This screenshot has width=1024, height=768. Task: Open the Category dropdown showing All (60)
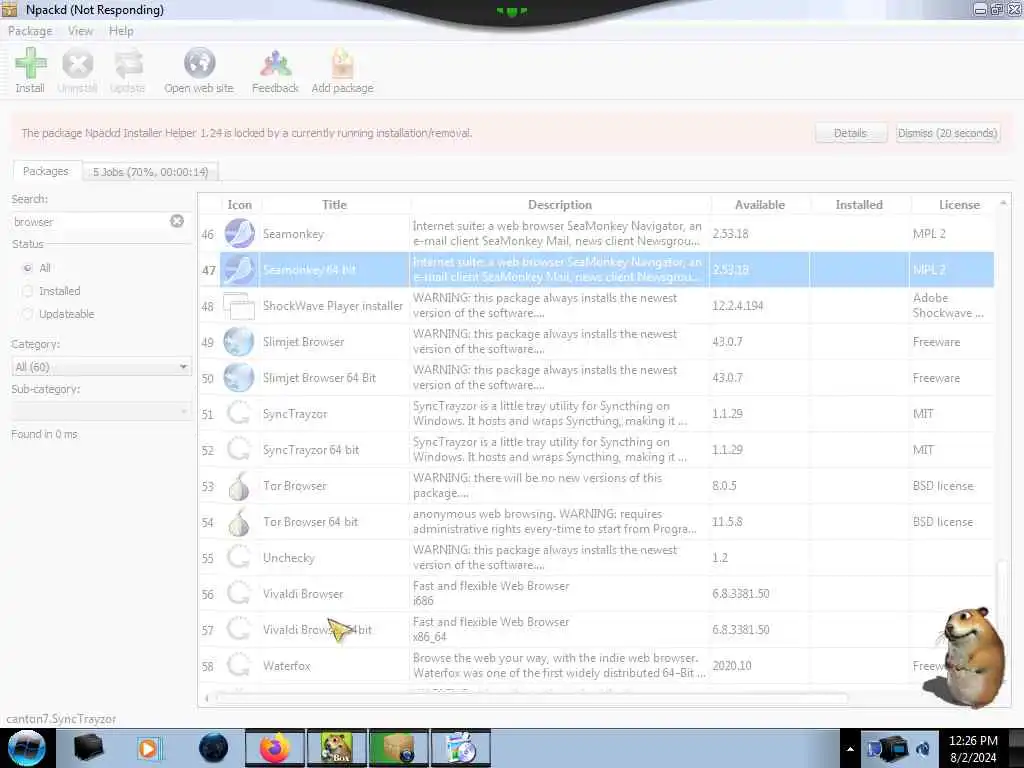(101, 367)
